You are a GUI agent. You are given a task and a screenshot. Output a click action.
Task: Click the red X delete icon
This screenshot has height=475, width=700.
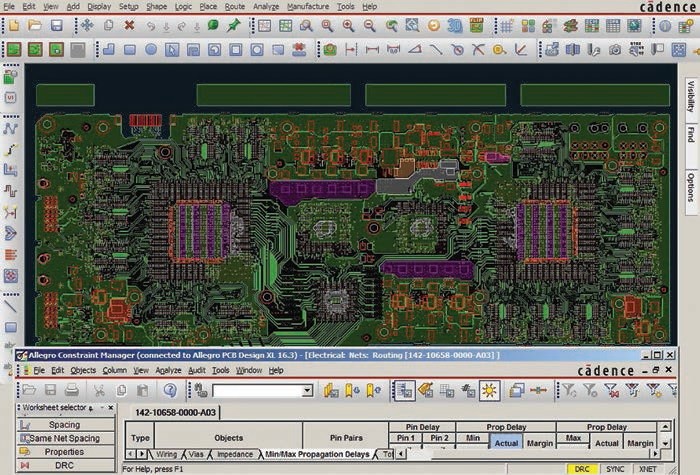click(x=129, y=25)
